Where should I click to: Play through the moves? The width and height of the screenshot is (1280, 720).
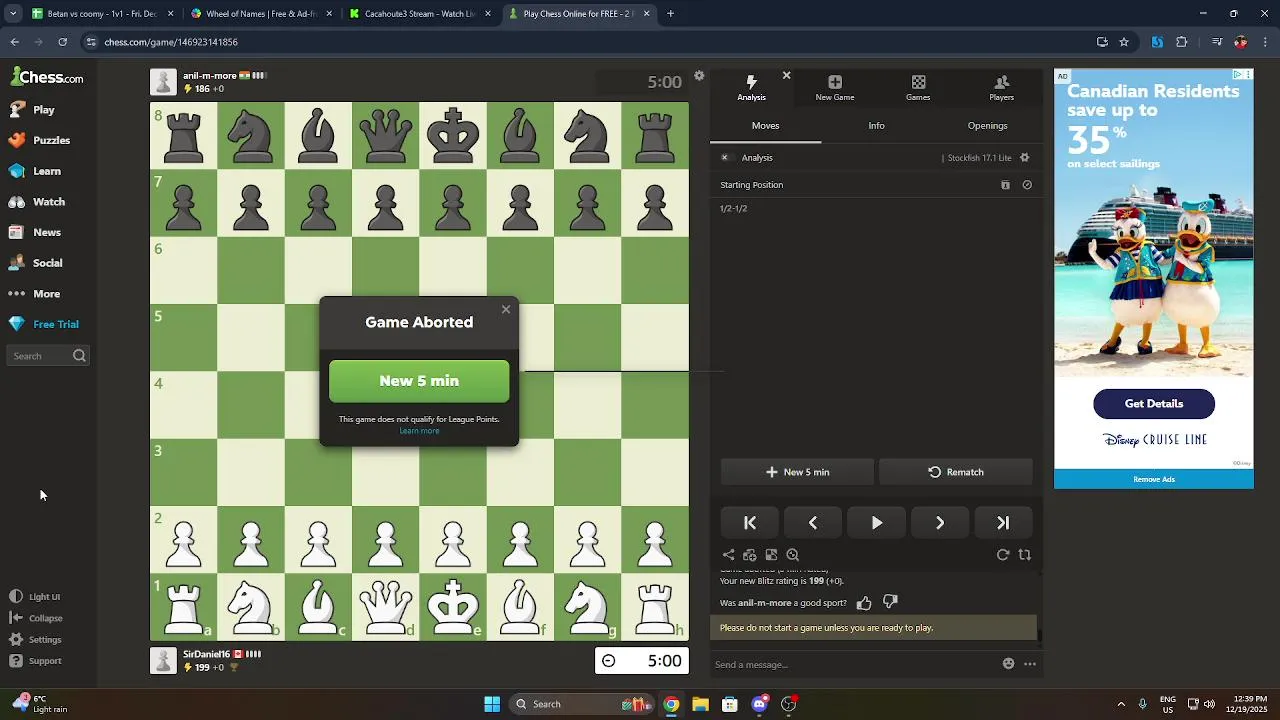877,523
